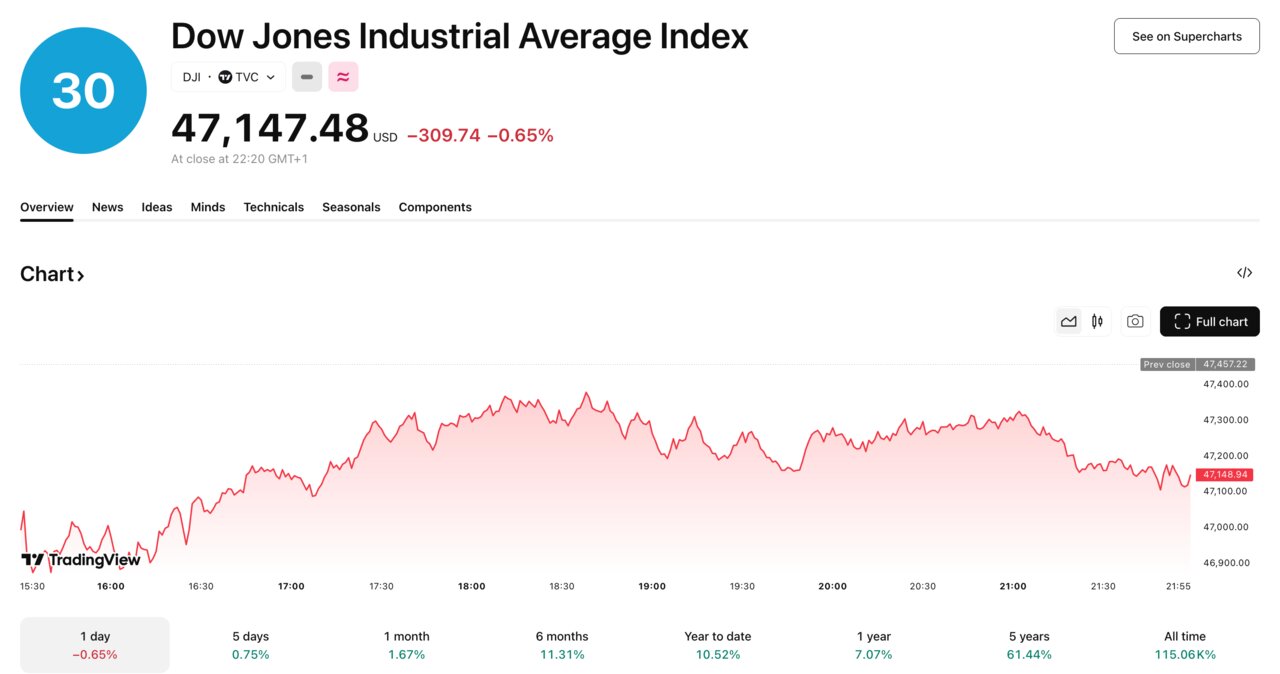Switch to the News tab
Screen dimensions: 1280x674
(x=107, y=207)
